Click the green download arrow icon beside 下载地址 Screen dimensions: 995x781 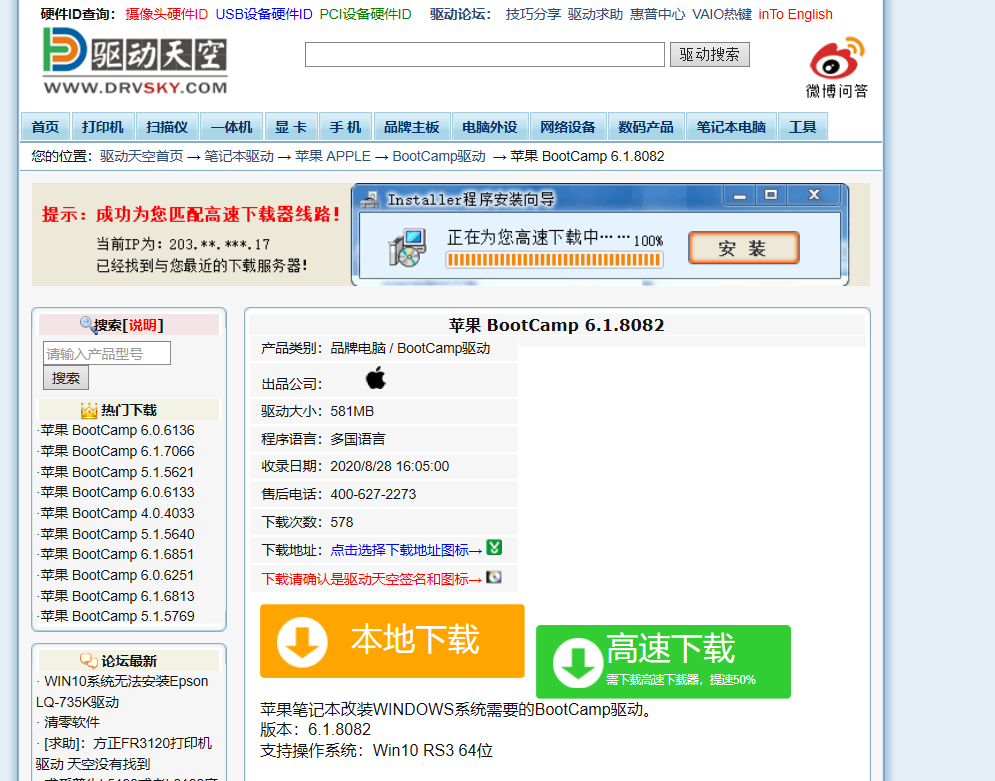coord(491,549)
